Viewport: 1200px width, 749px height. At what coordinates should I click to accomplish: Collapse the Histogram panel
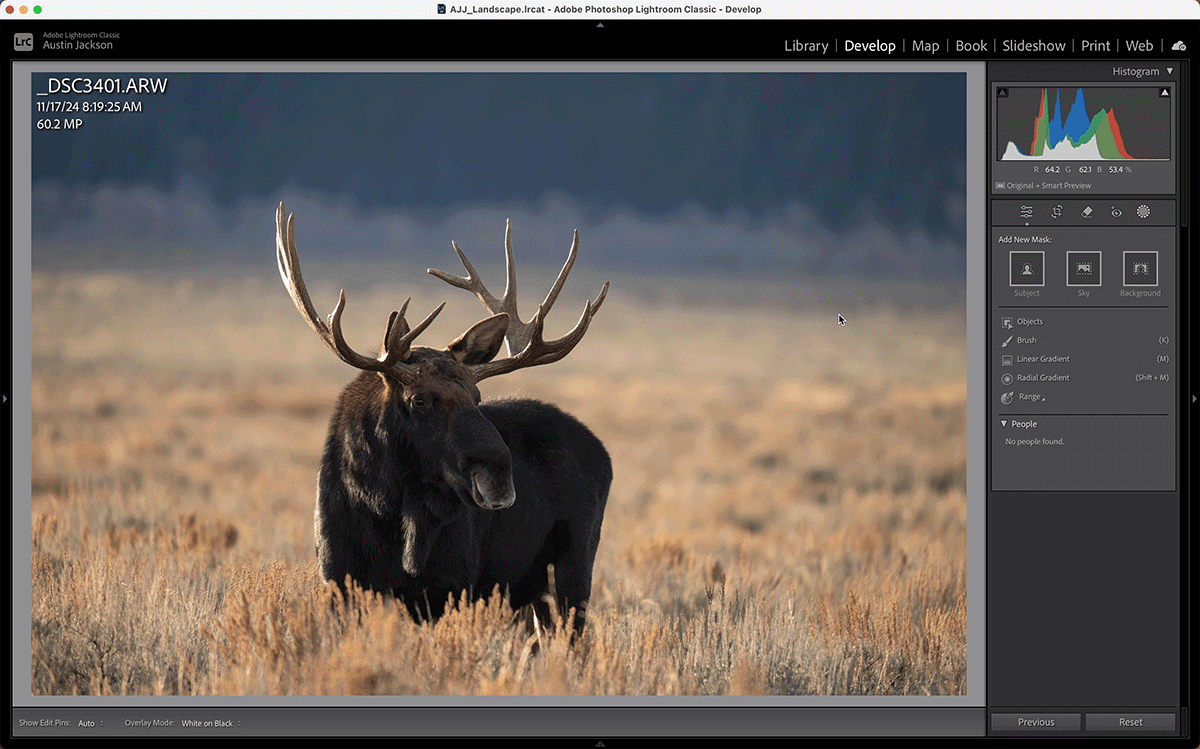[1170, 72]
